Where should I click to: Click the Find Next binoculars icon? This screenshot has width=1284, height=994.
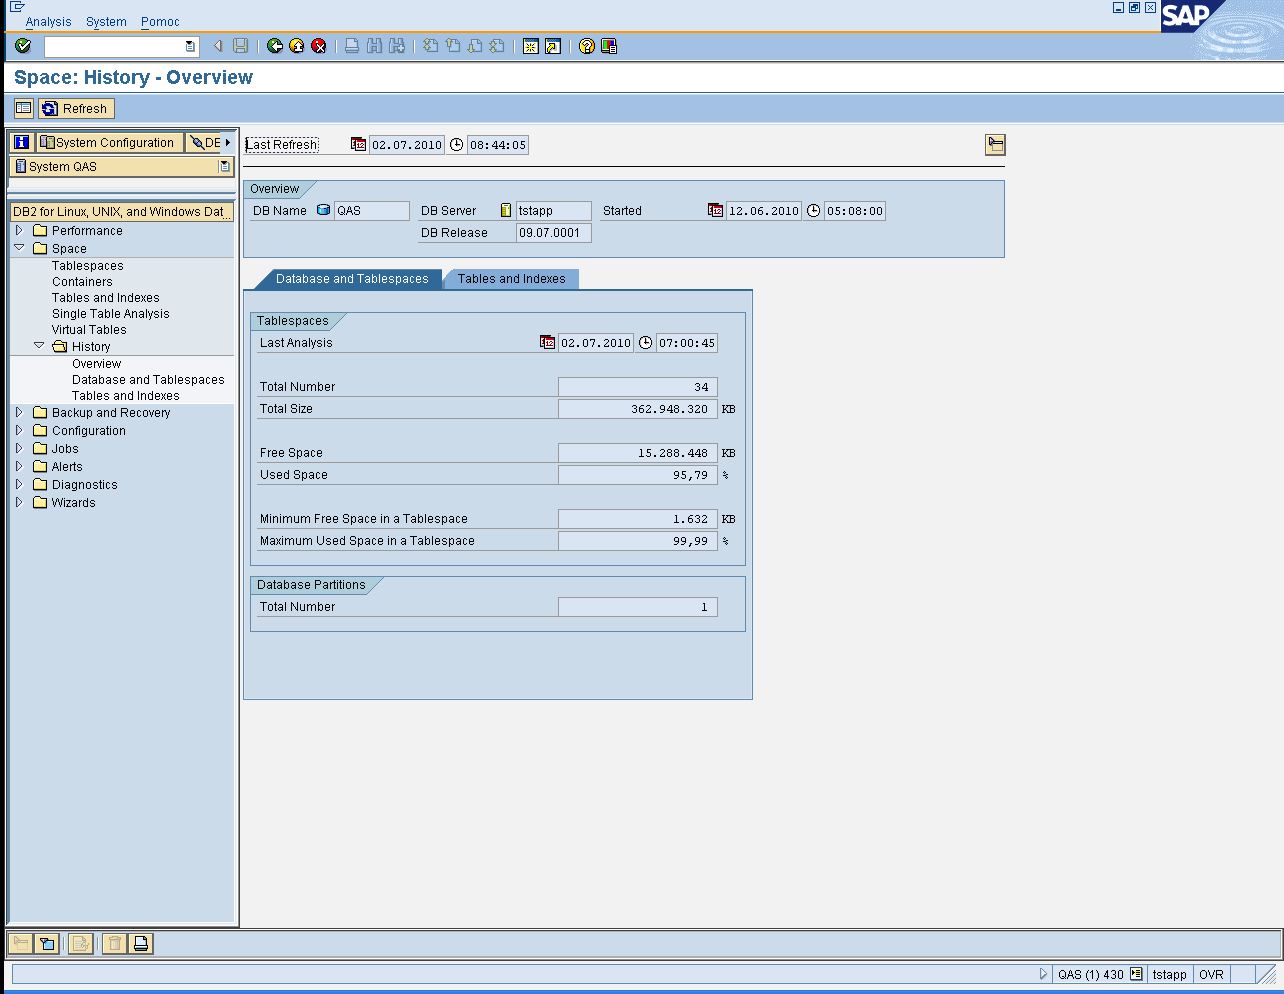397,46
